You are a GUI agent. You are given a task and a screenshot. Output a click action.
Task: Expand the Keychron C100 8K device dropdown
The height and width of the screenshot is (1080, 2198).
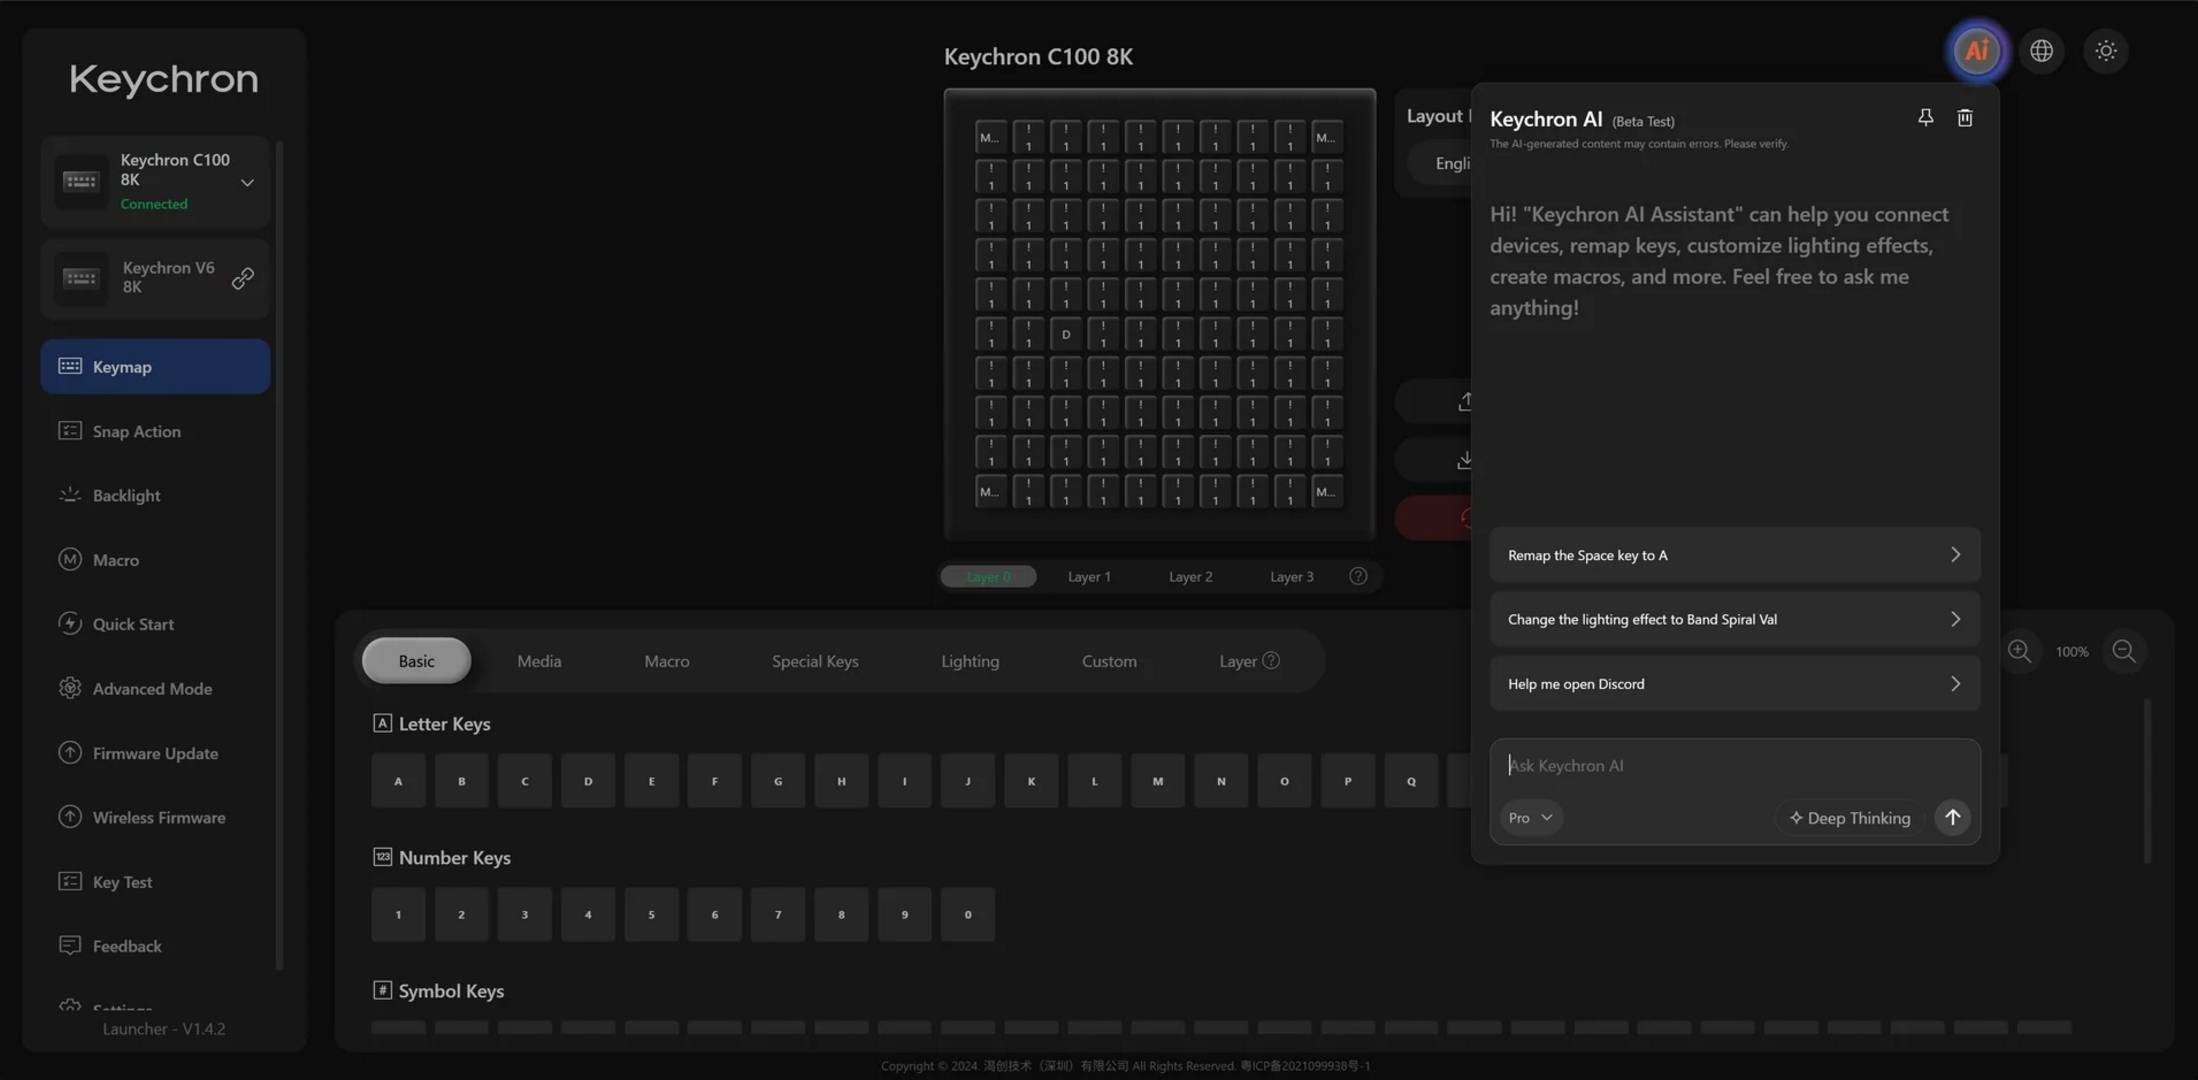(x=247, y=182)
